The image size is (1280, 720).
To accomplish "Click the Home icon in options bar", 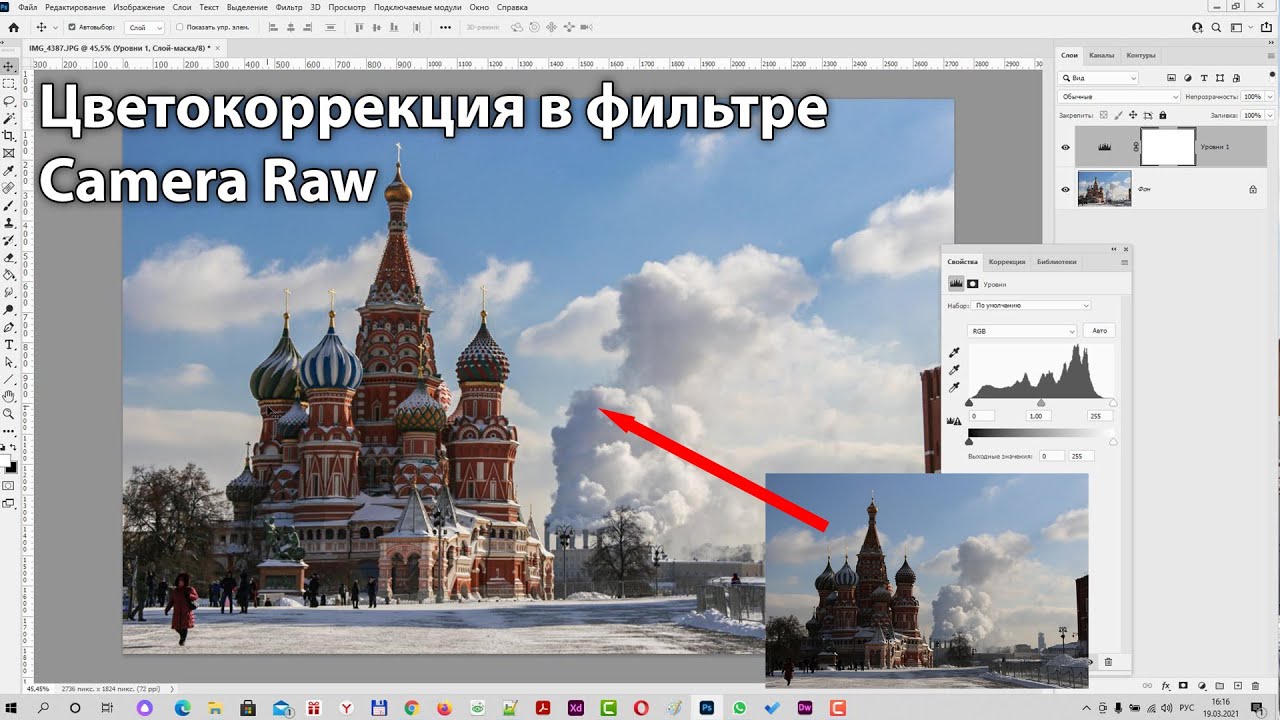I will [13, 28].
